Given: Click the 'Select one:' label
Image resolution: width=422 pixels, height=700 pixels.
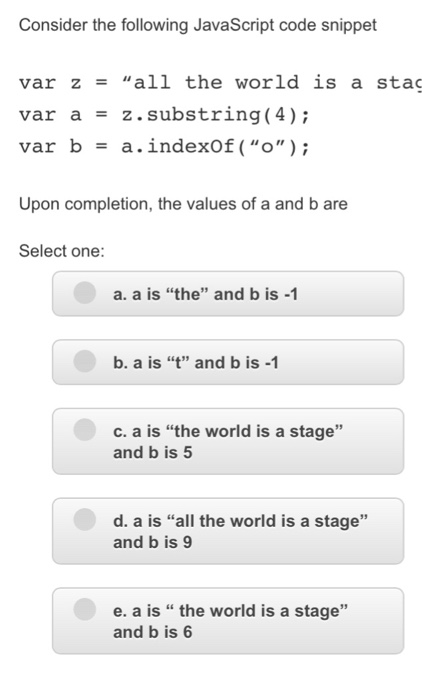Looking at the screenshot, I should tap(62, 251).
